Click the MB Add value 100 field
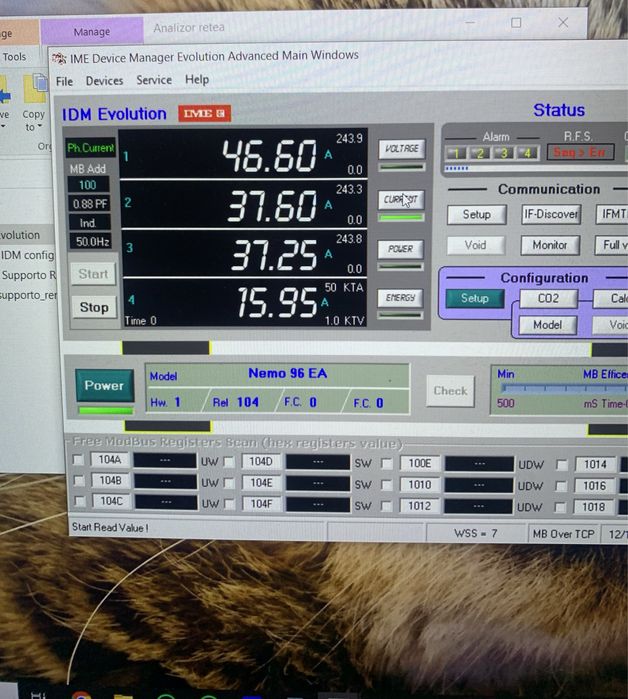This screenshot has height=699, width=628. [x=88, y=185]
